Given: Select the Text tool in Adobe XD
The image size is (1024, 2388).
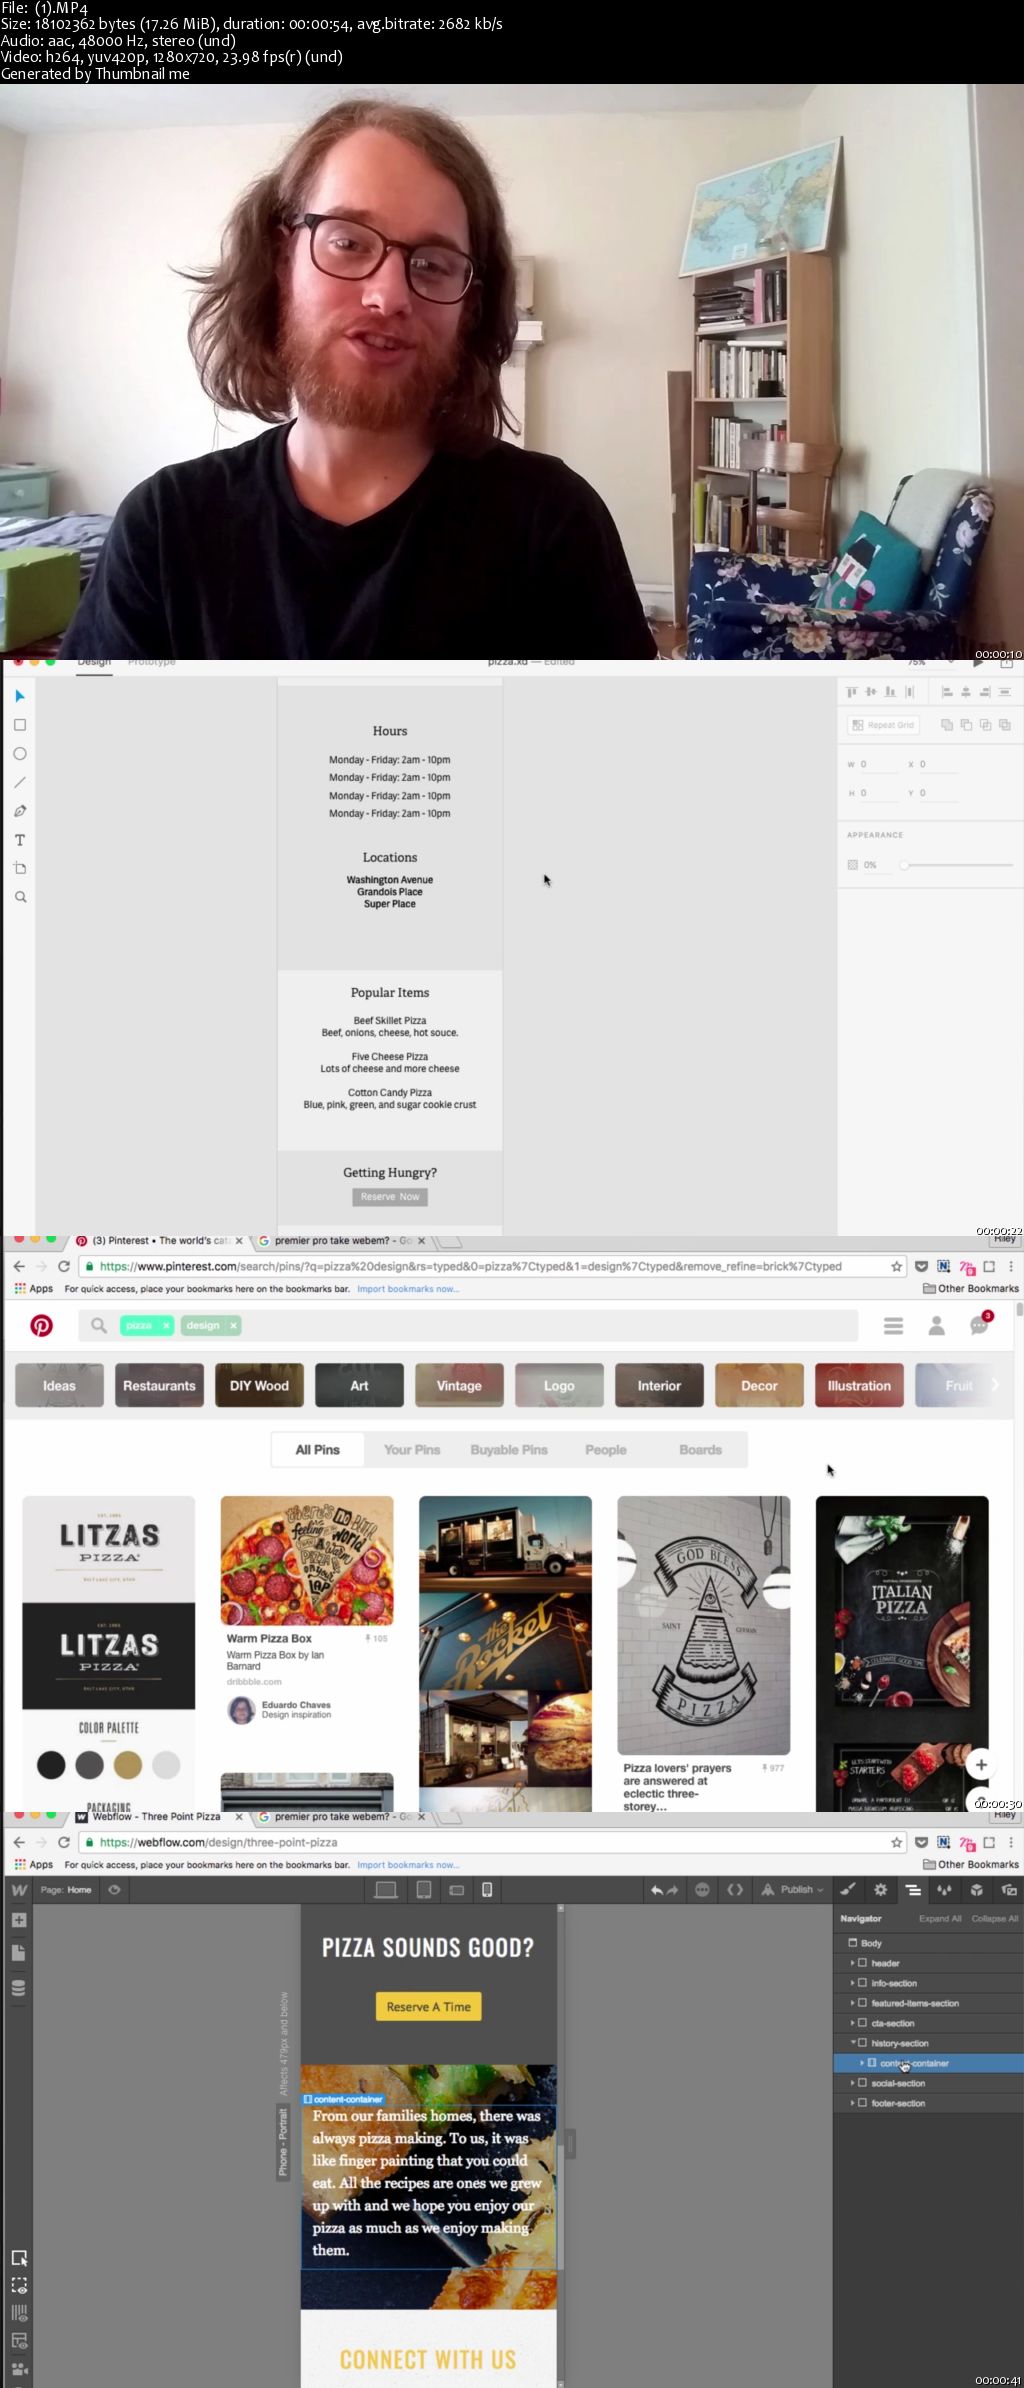Looking at the screenshot, I should (x=19, y=840).
